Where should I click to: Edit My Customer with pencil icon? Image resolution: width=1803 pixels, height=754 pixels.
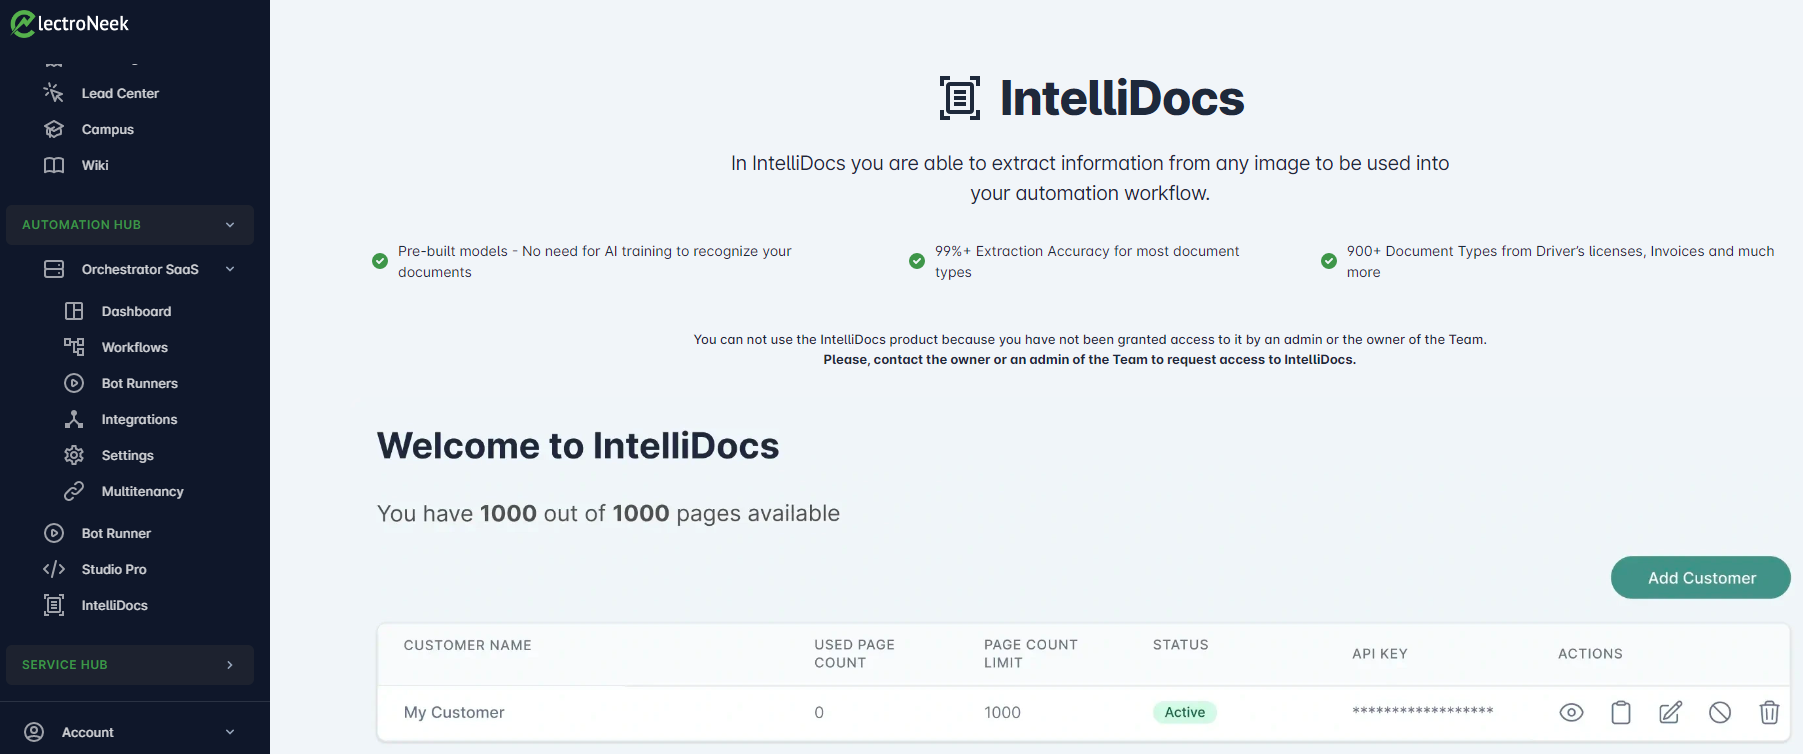point(1670,712)
